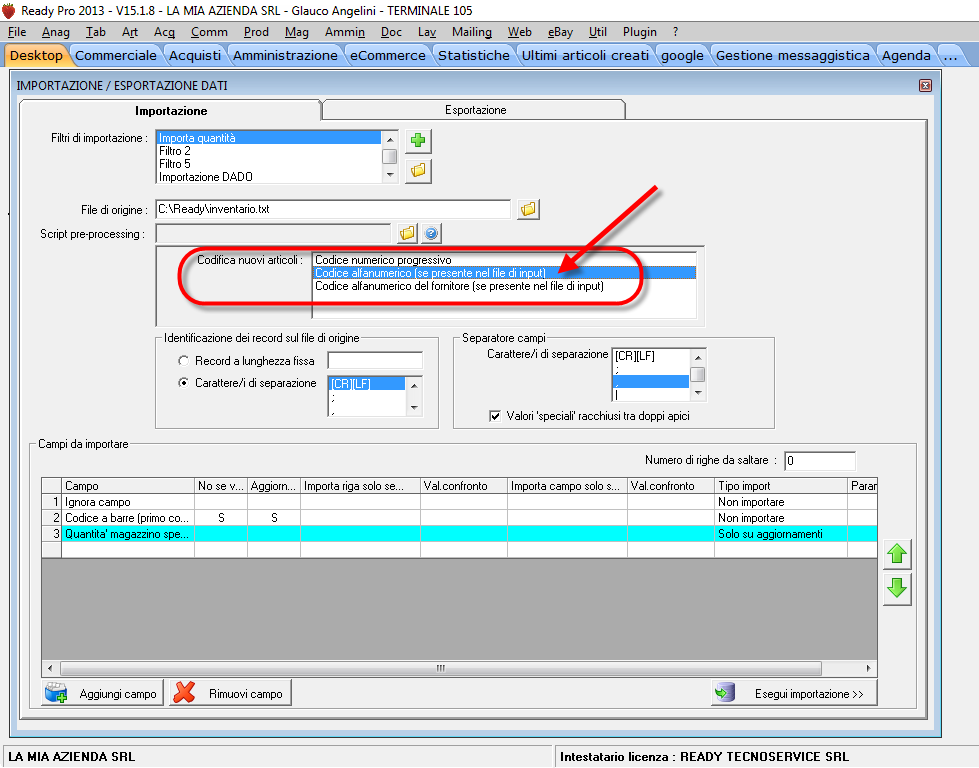Screen dimensions: 979x768
Task: Open filter folder icon below green plus
Action: click(x=418, y=170)
